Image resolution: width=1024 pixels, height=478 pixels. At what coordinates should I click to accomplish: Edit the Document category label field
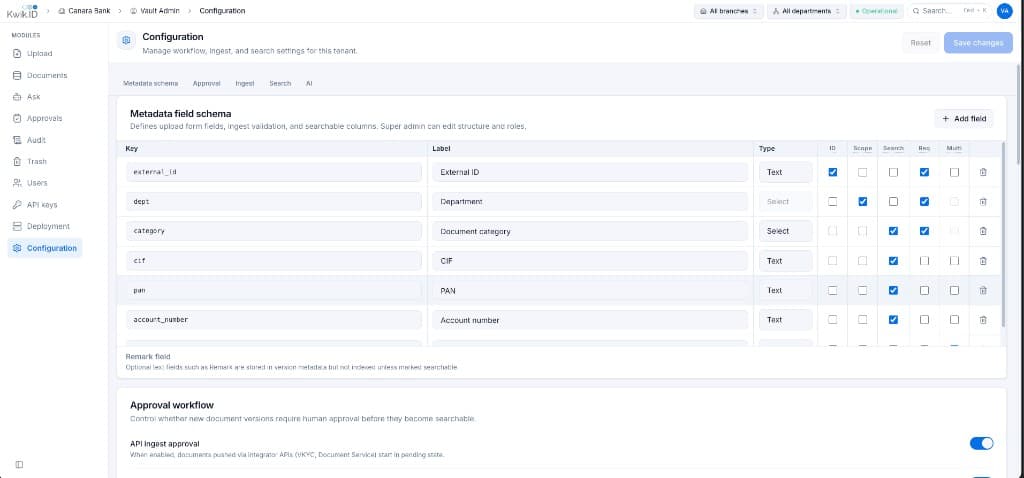click(590, 231)
